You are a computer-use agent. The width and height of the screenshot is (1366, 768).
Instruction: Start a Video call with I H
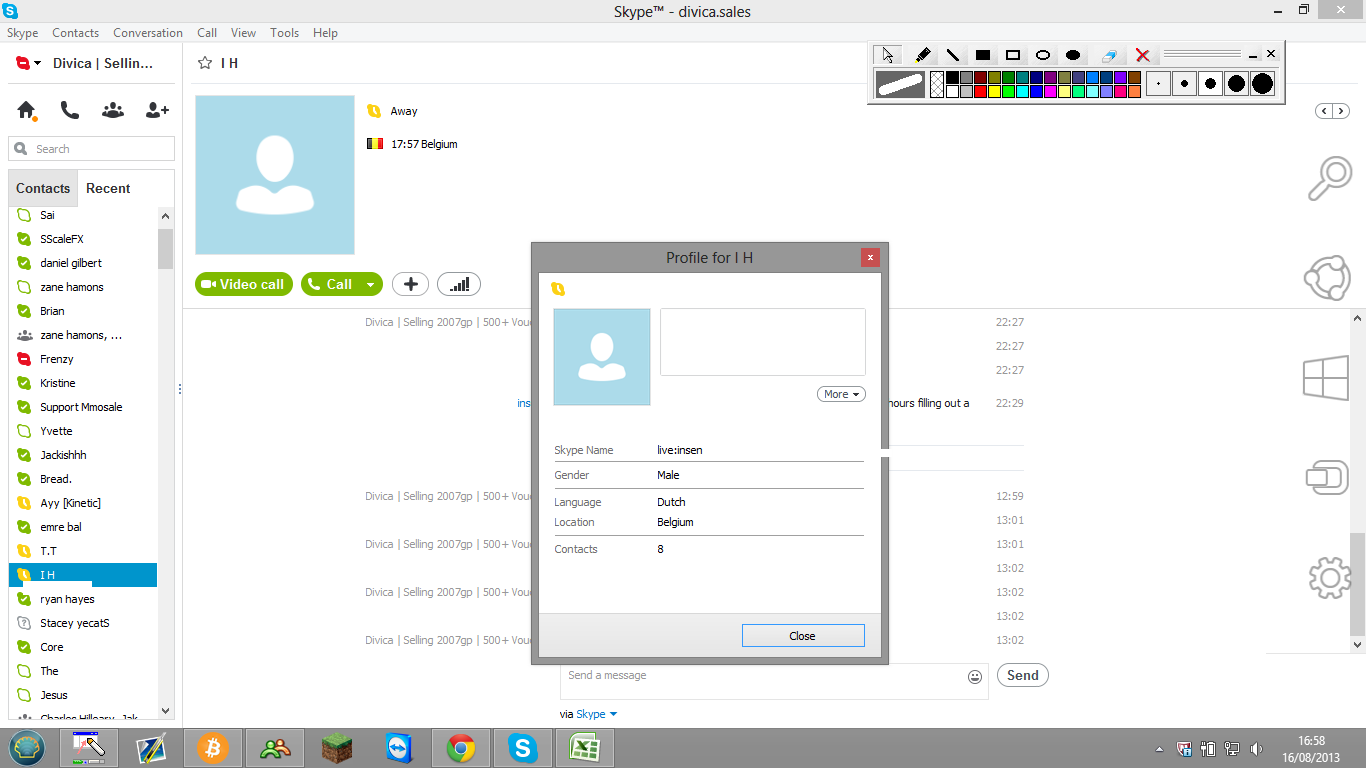[x=245, y=285]
